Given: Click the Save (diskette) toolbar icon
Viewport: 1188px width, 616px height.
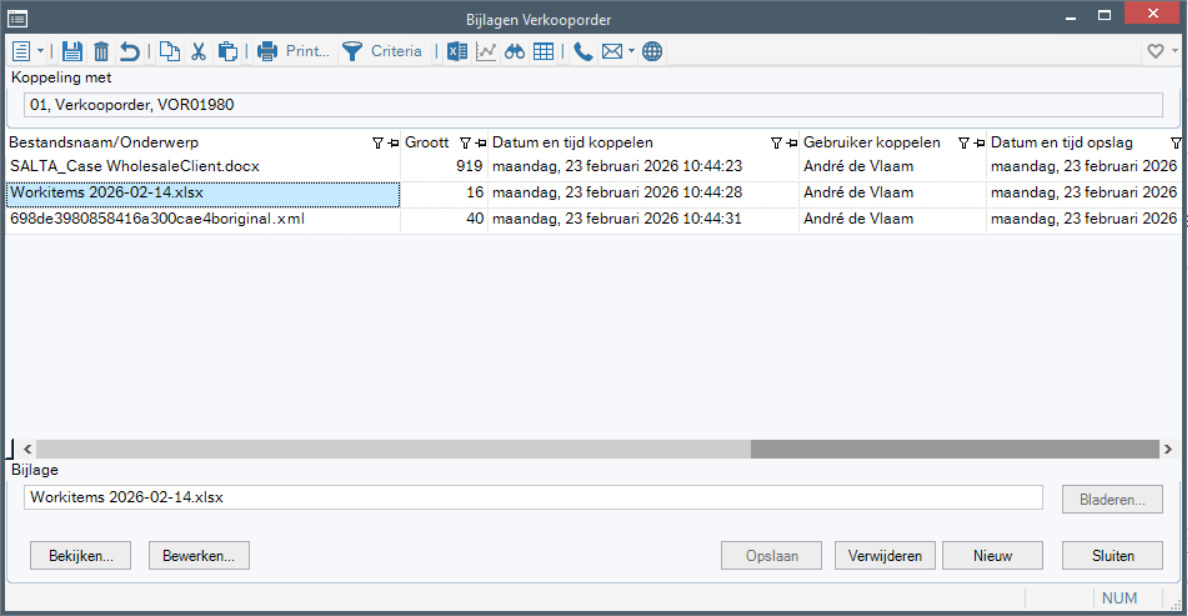Looking at the screenshot, I should (72, 52).
